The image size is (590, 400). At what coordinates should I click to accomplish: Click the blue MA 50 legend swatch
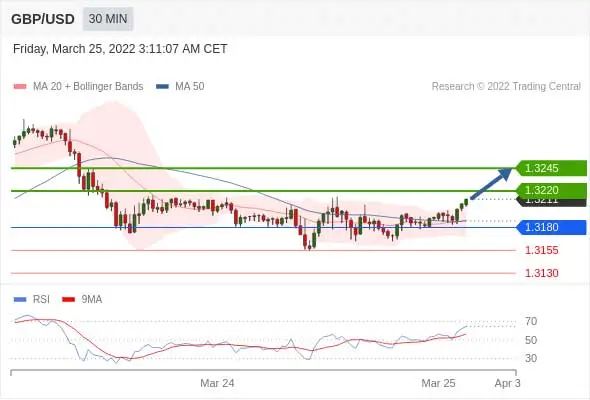[162, 87]
